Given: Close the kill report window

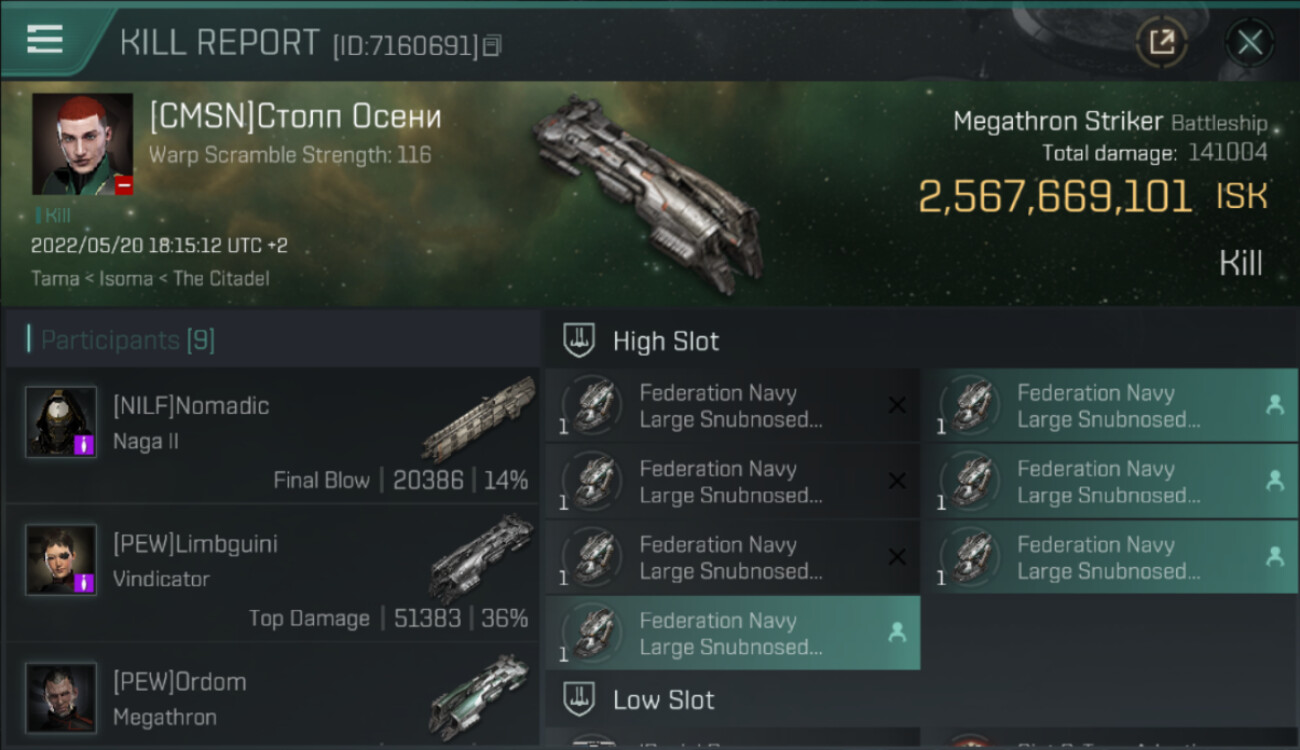Looking at the screenshot, I should point(1249,42).
